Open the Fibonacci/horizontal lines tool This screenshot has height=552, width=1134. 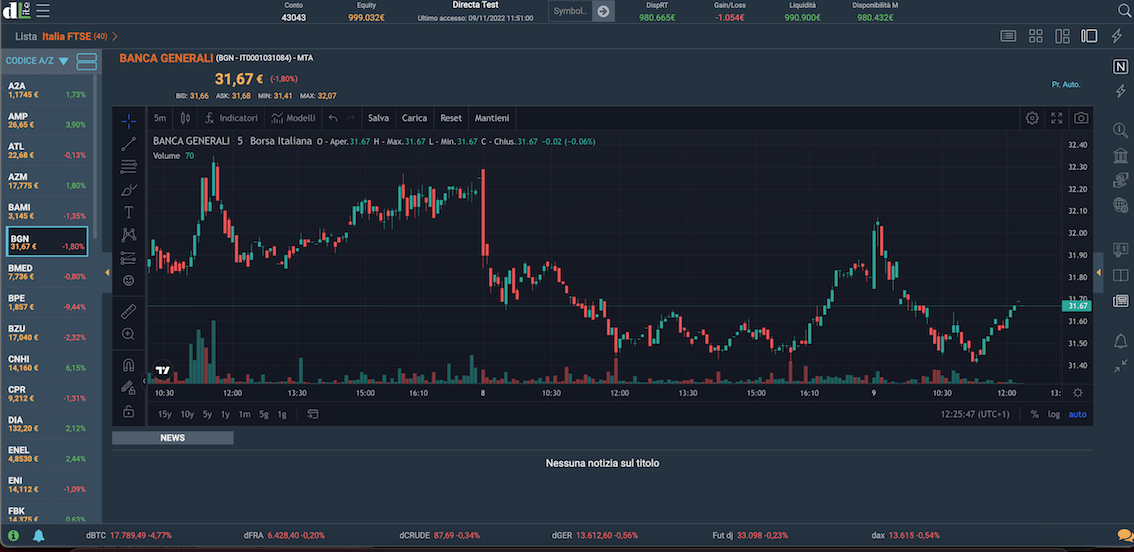[129, 166]
